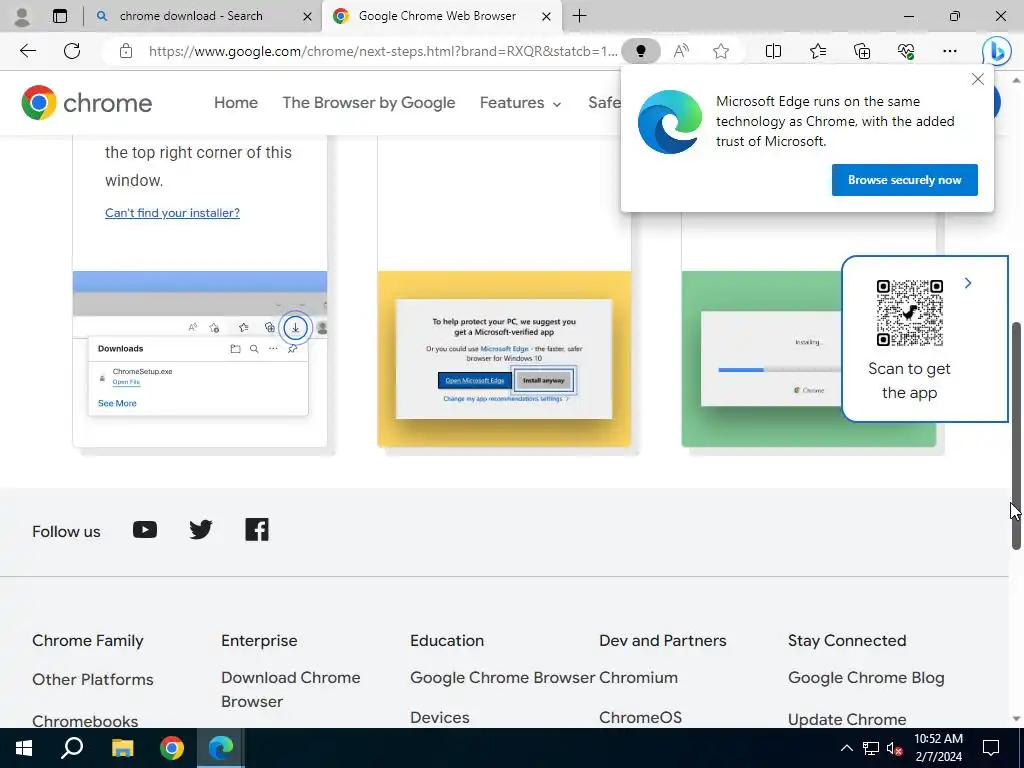This screenshot has width=1024, height=768.
Task: Open ChromeOS footer link
Action: click(x=640, y=718)
